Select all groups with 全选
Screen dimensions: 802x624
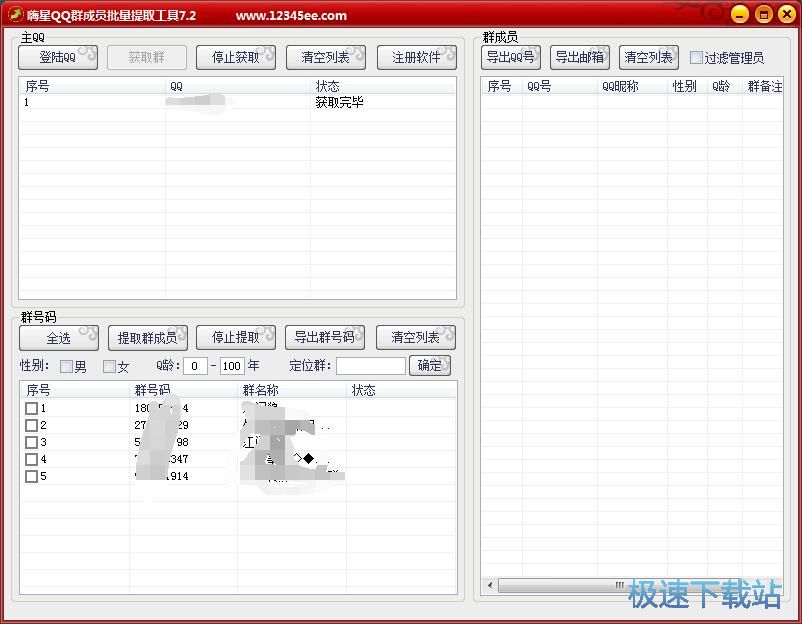pos(59,338)
